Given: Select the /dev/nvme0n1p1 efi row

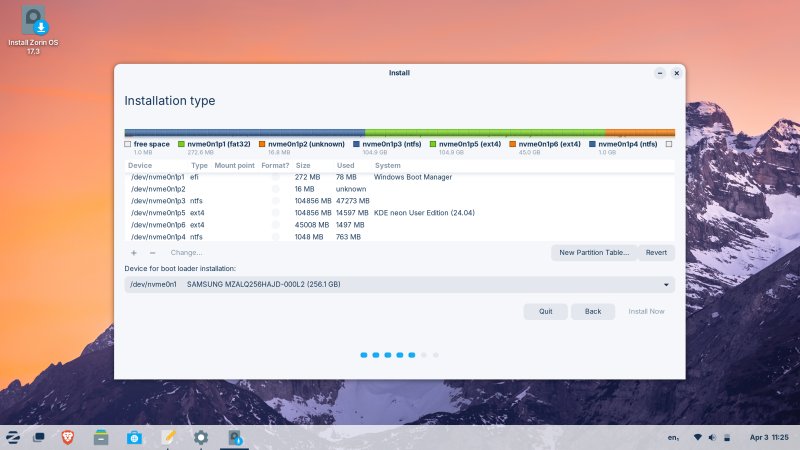Looking at the screenshot, I should [300, 177].
